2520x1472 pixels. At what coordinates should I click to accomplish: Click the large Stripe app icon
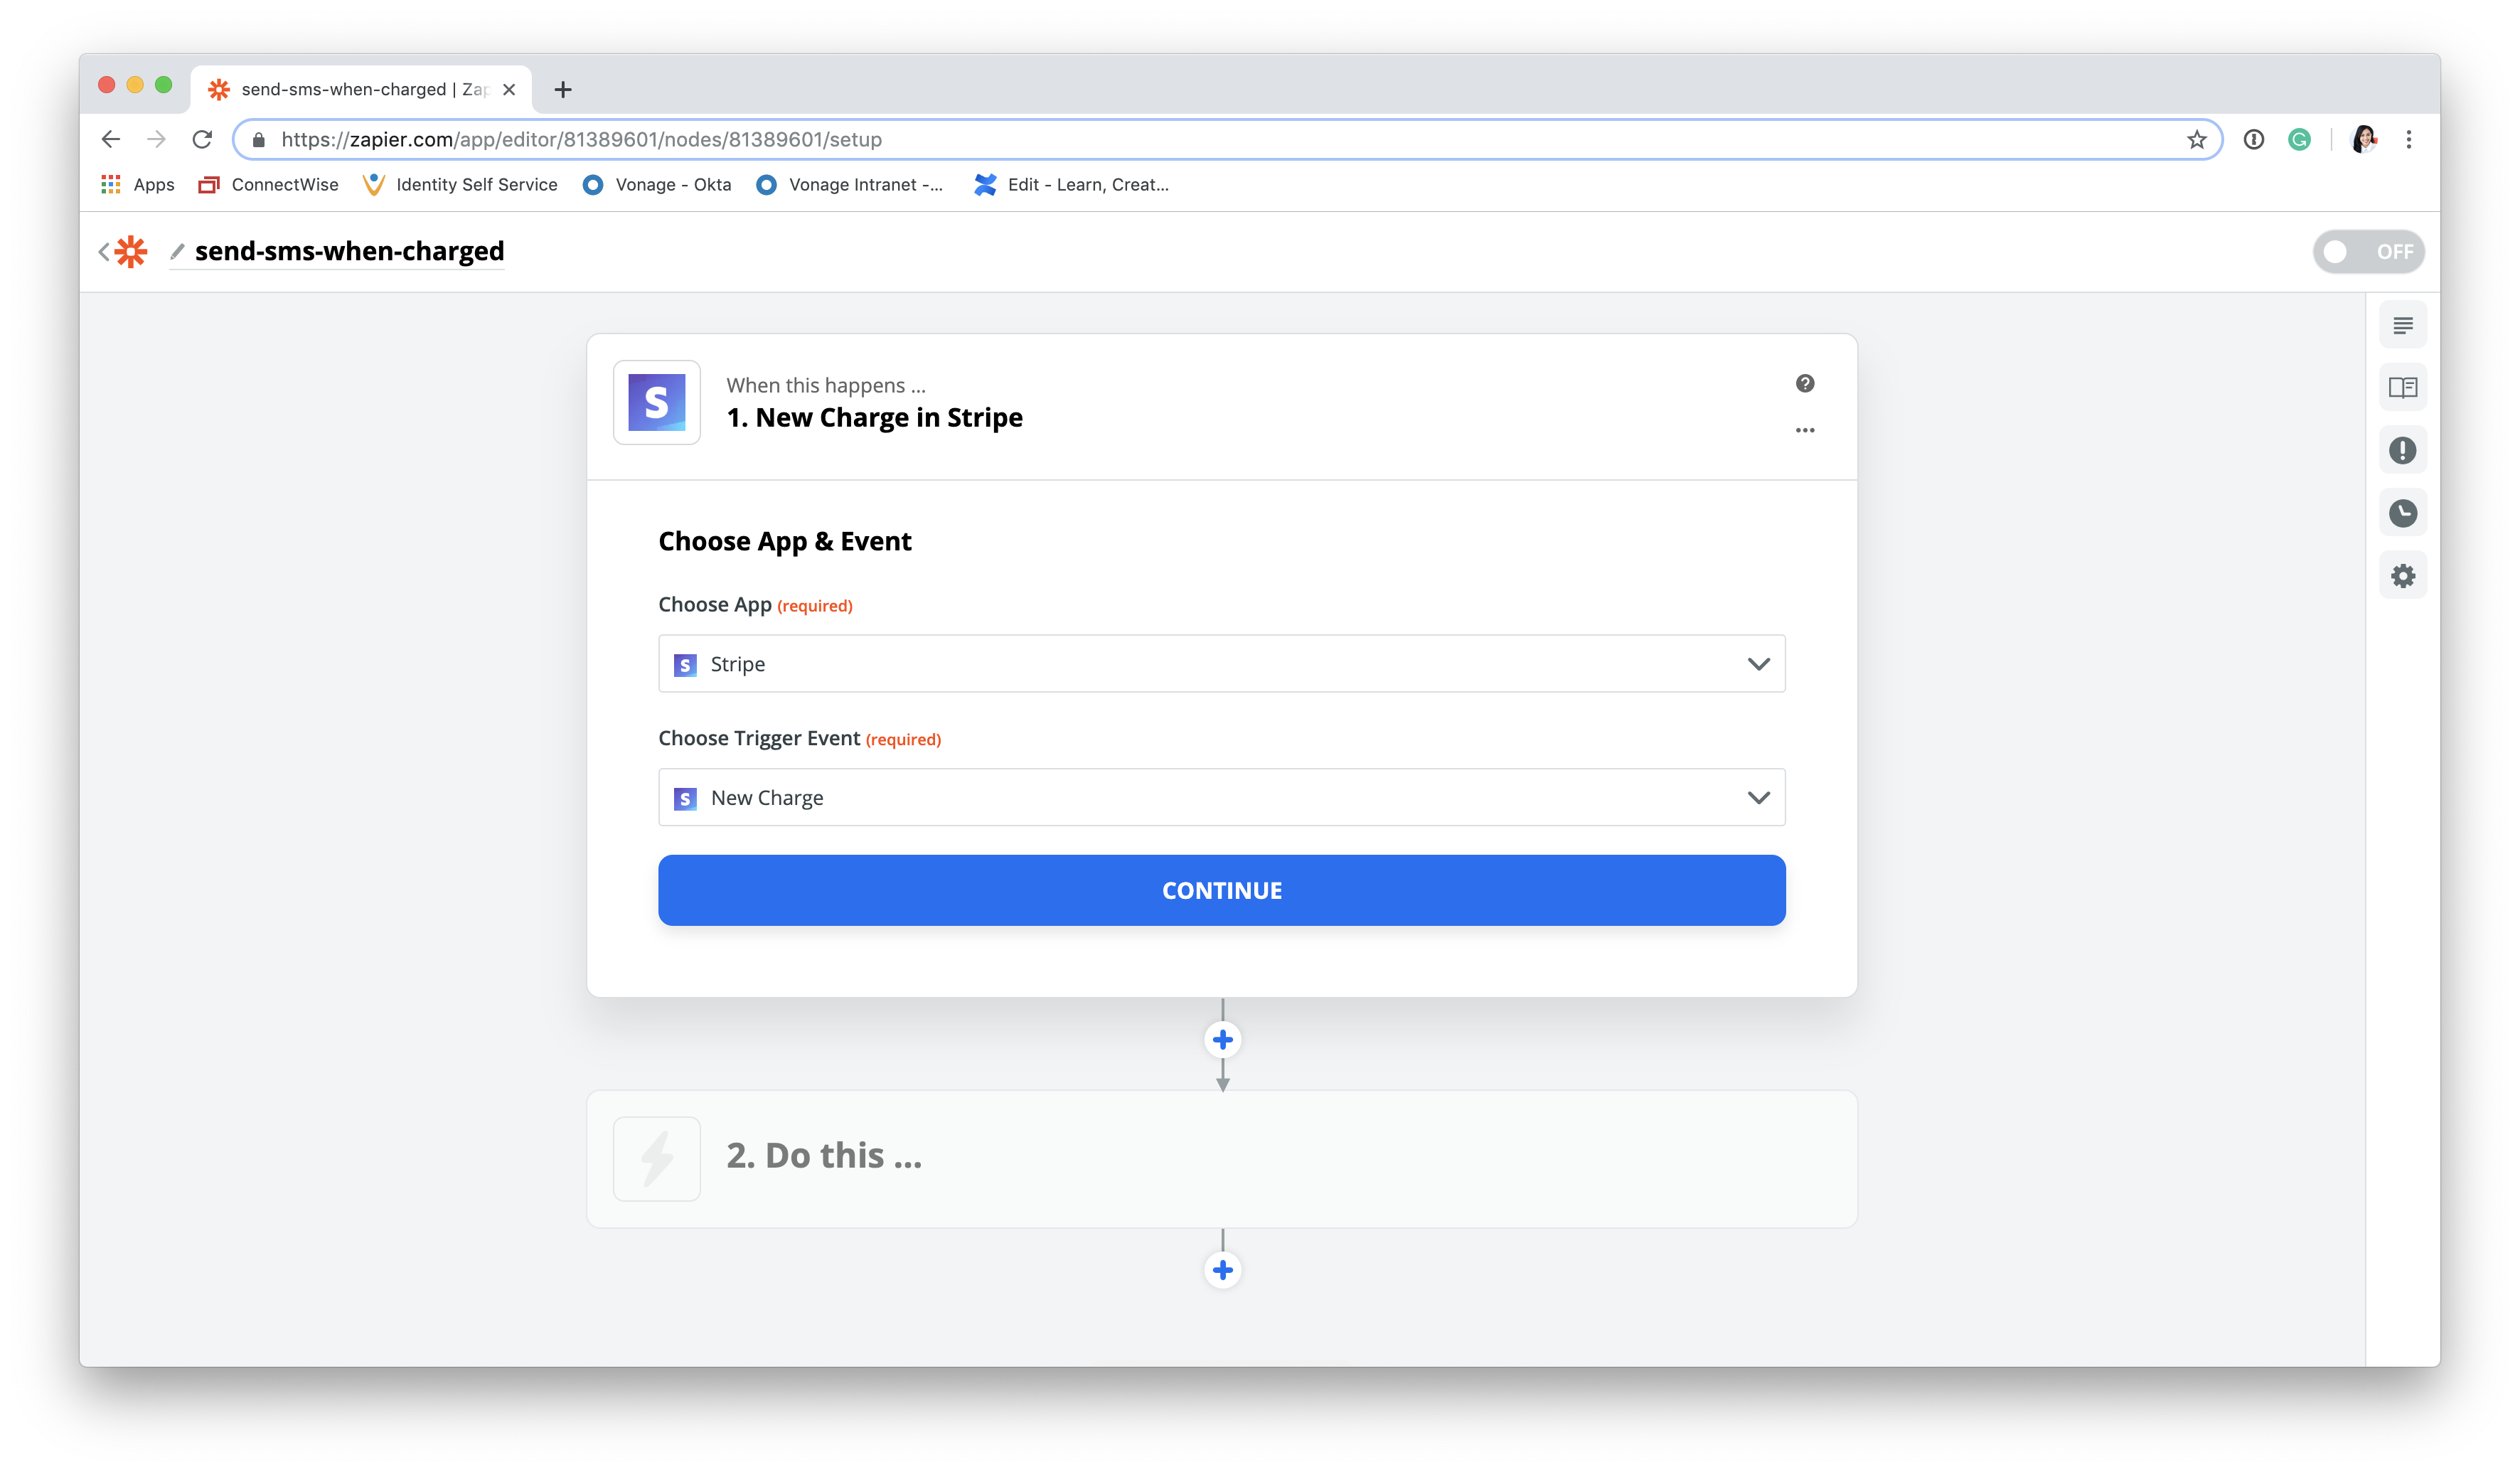coord(656,402)
